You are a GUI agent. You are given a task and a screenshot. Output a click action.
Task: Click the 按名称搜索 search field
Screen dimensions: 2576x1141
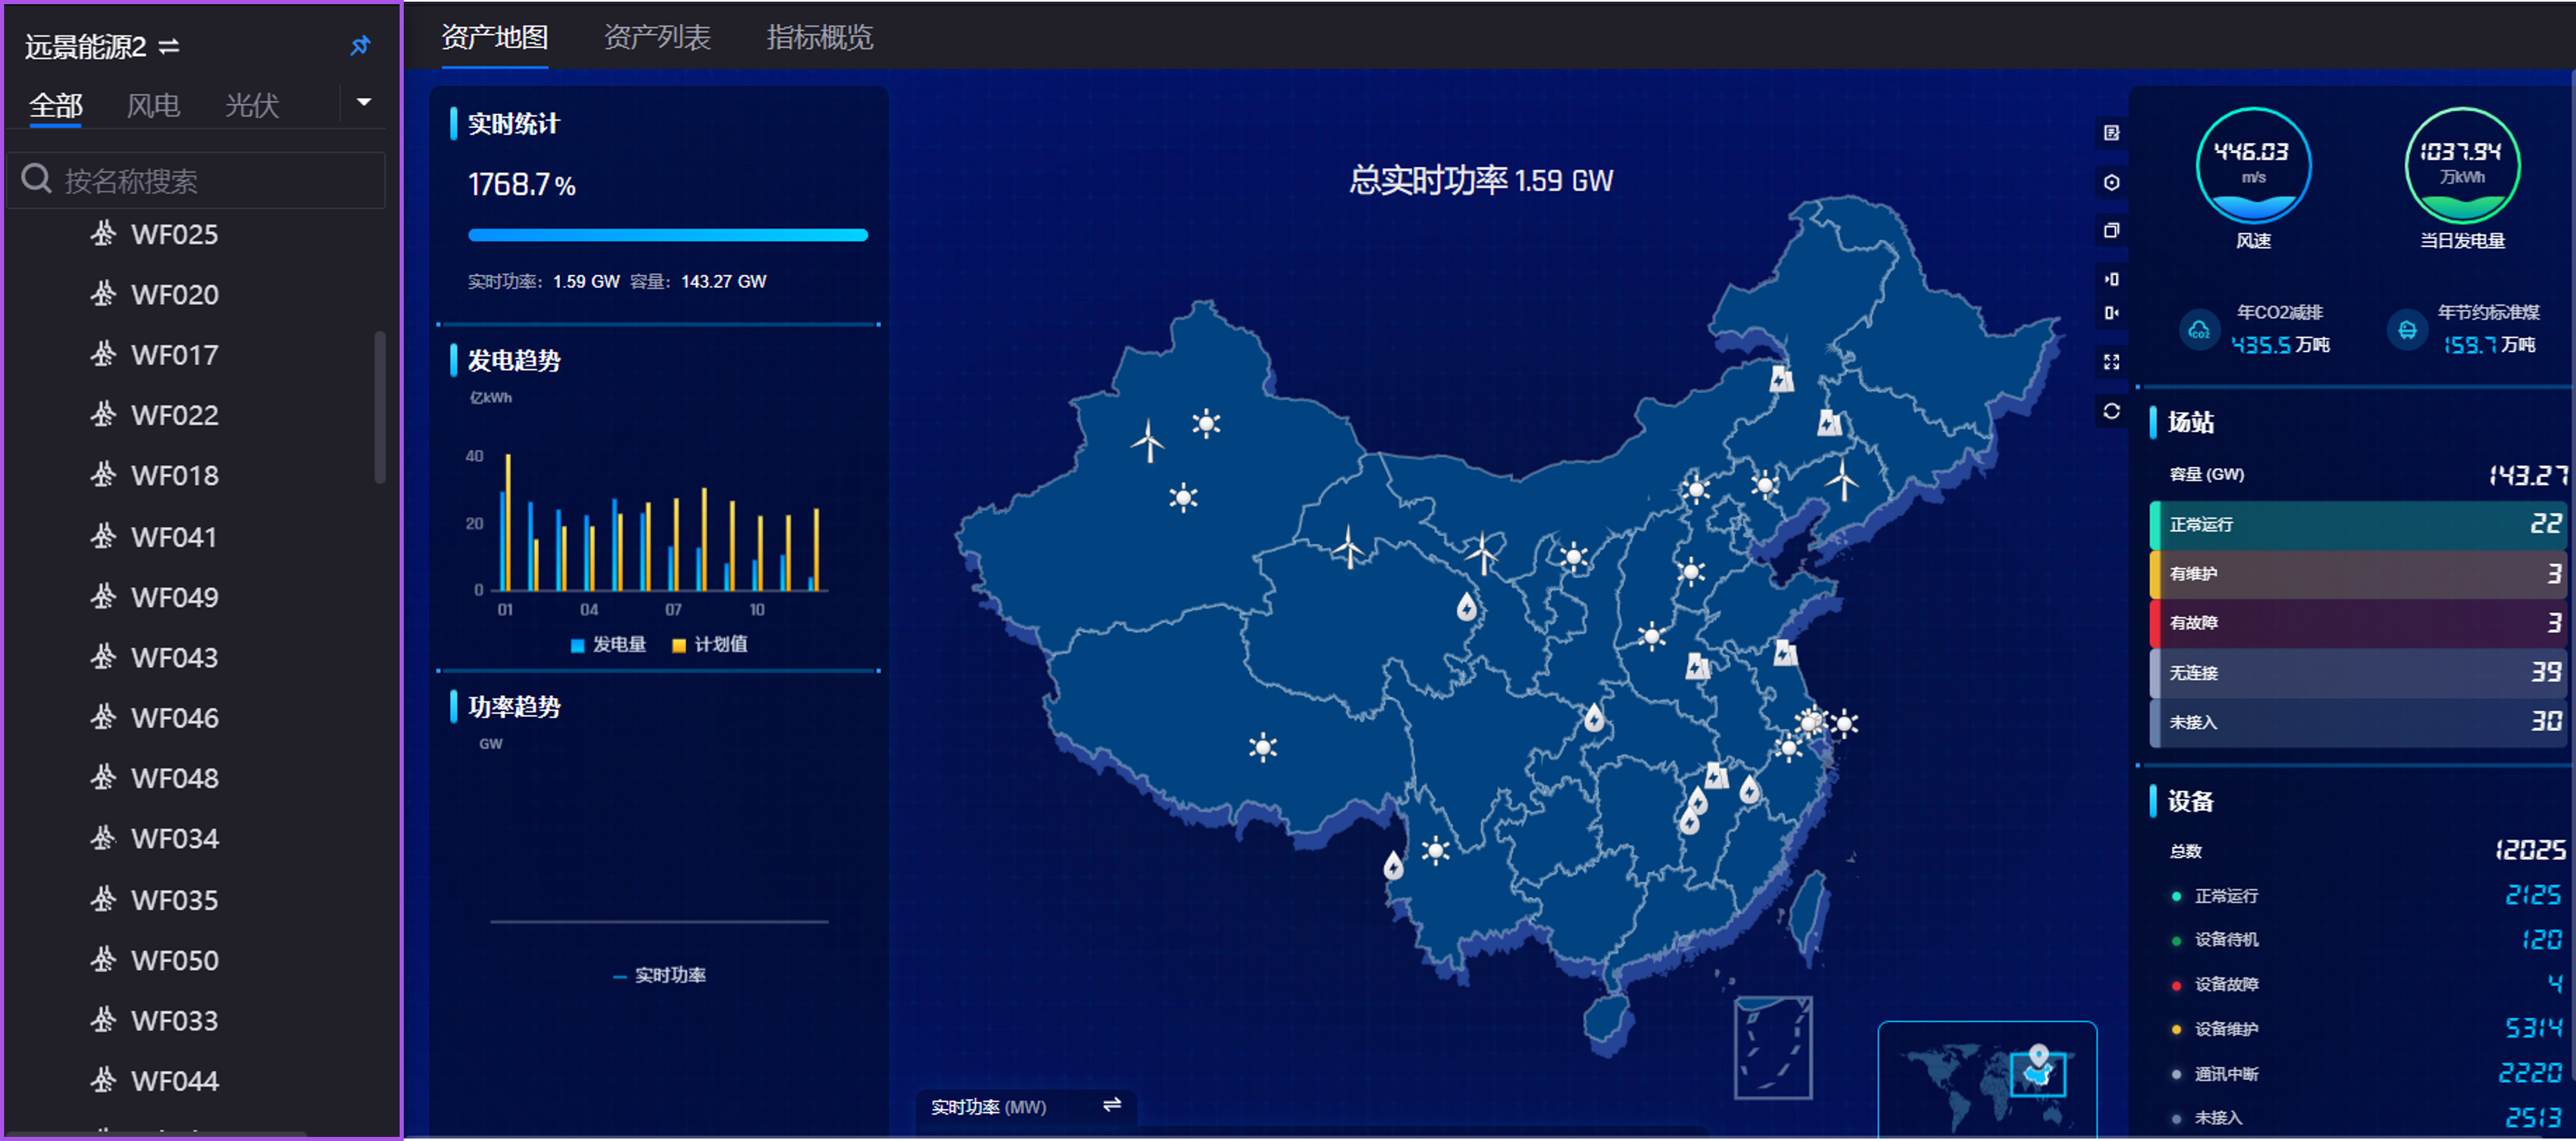click(x=200, y=181)
